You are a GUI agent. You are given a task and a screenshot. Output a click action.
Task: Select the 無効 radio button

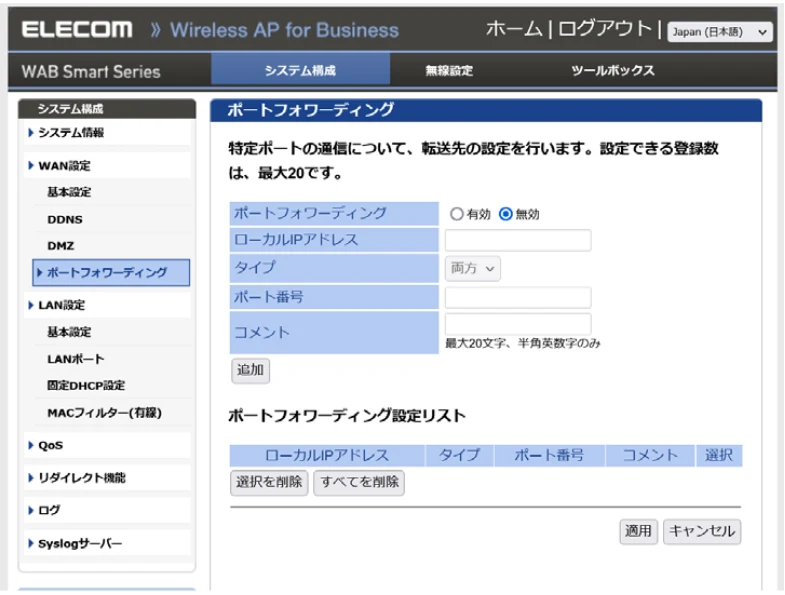(x=506, y=214)
